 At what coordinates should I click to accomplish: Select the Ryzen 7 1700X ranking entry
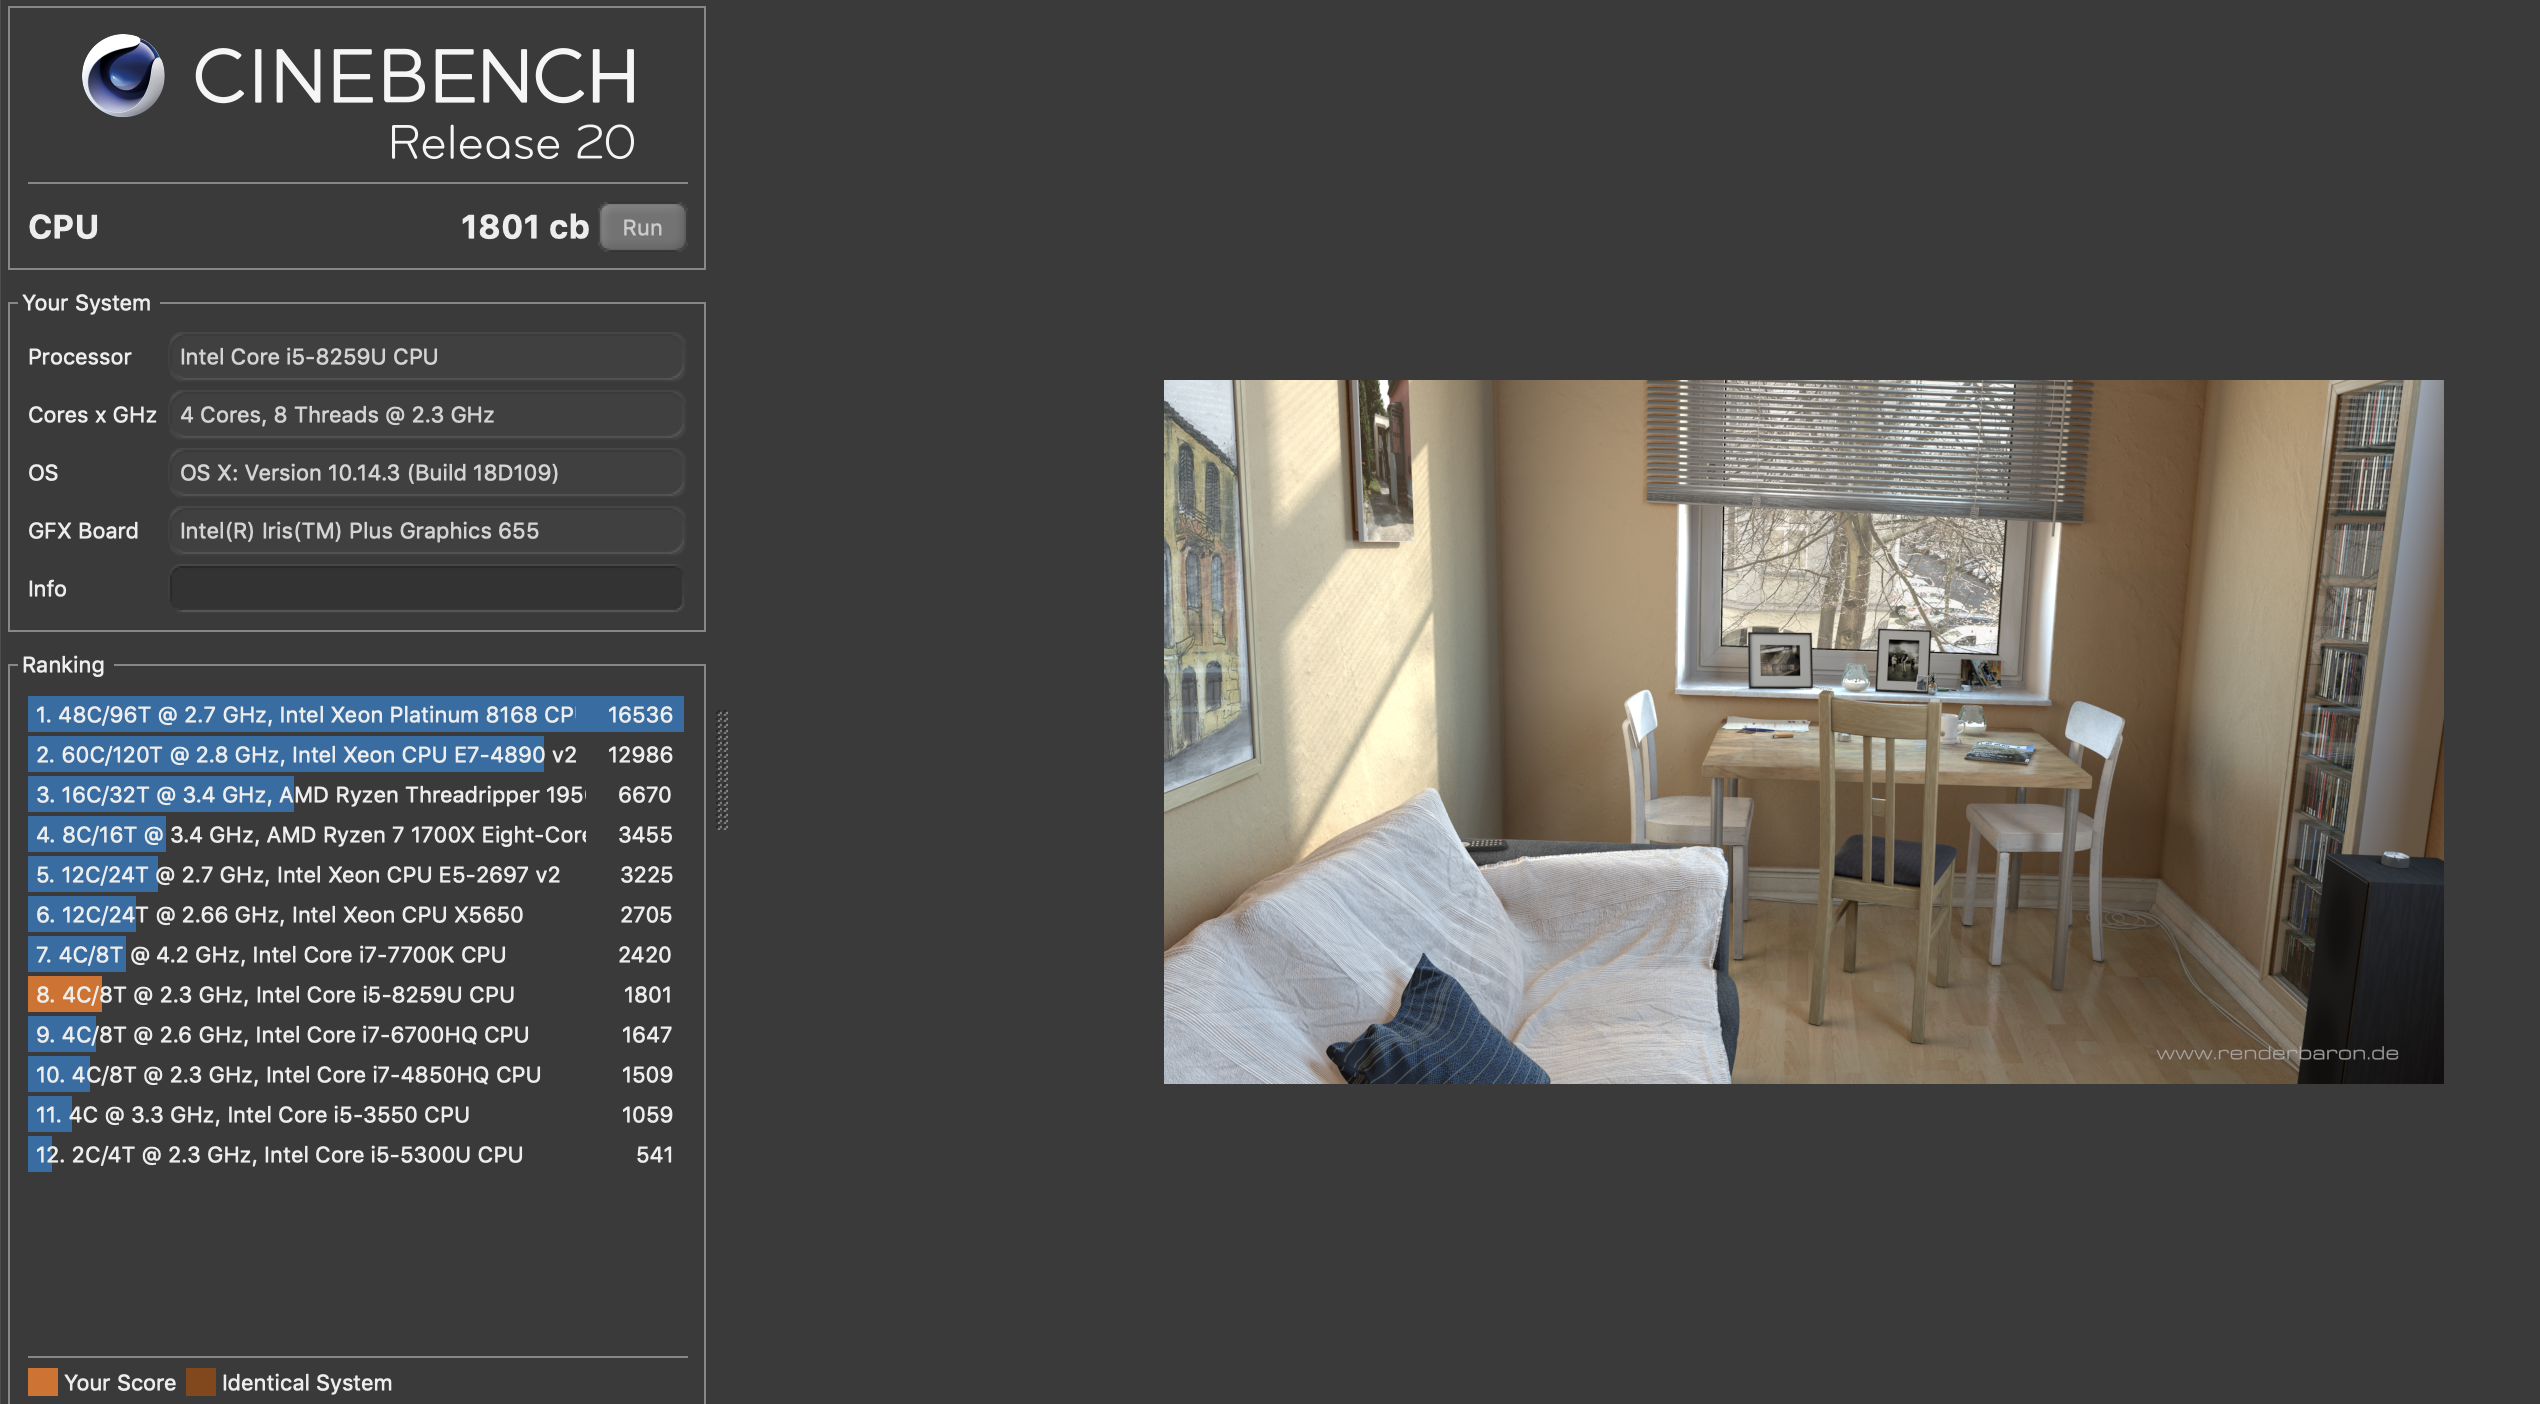(x=350, y=834)
